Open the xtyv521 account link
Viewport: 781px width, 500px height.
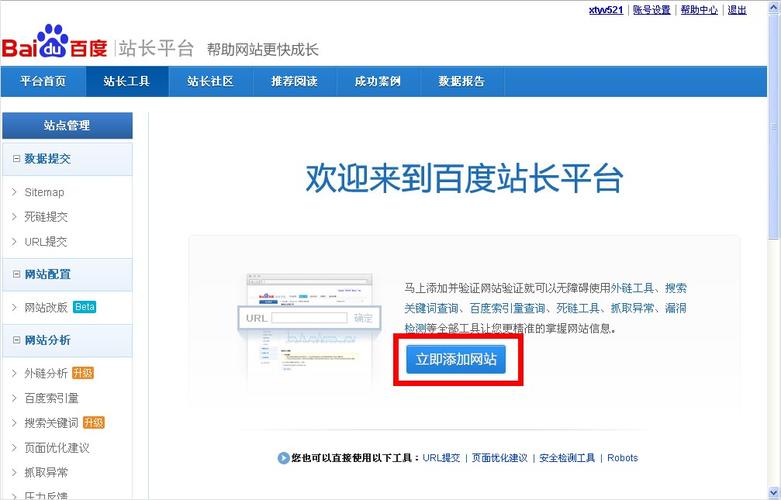click(606, 10)
